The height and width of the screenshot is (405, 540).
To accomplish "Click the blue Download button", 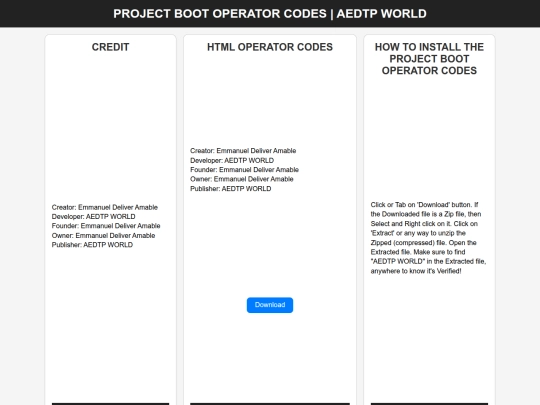I will coord(270,305).
